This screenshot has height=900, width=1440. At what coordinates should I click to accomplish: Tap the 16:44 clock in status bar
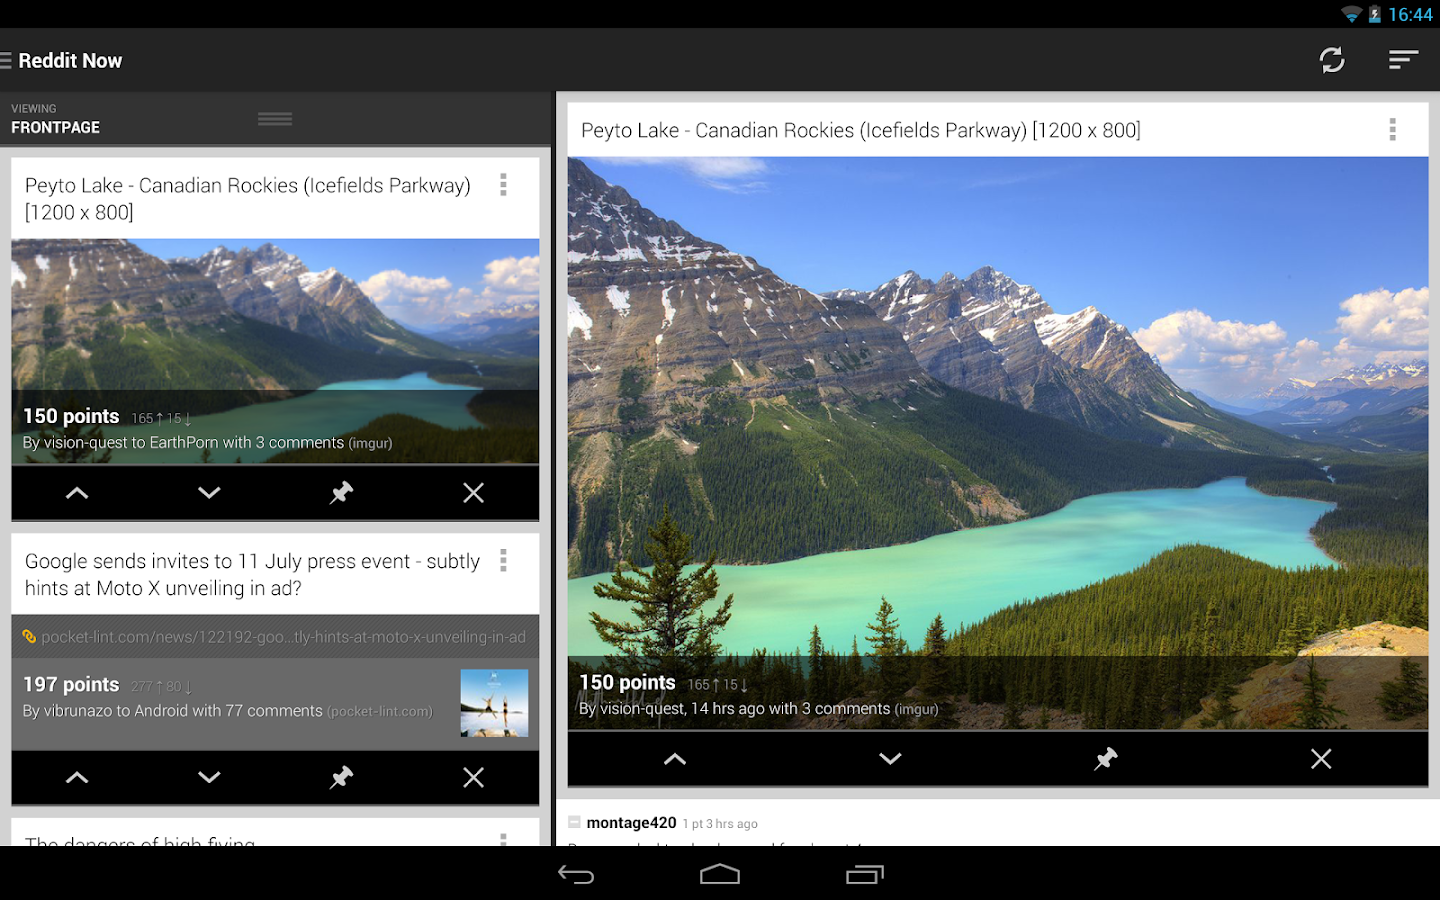[1410, 14]
